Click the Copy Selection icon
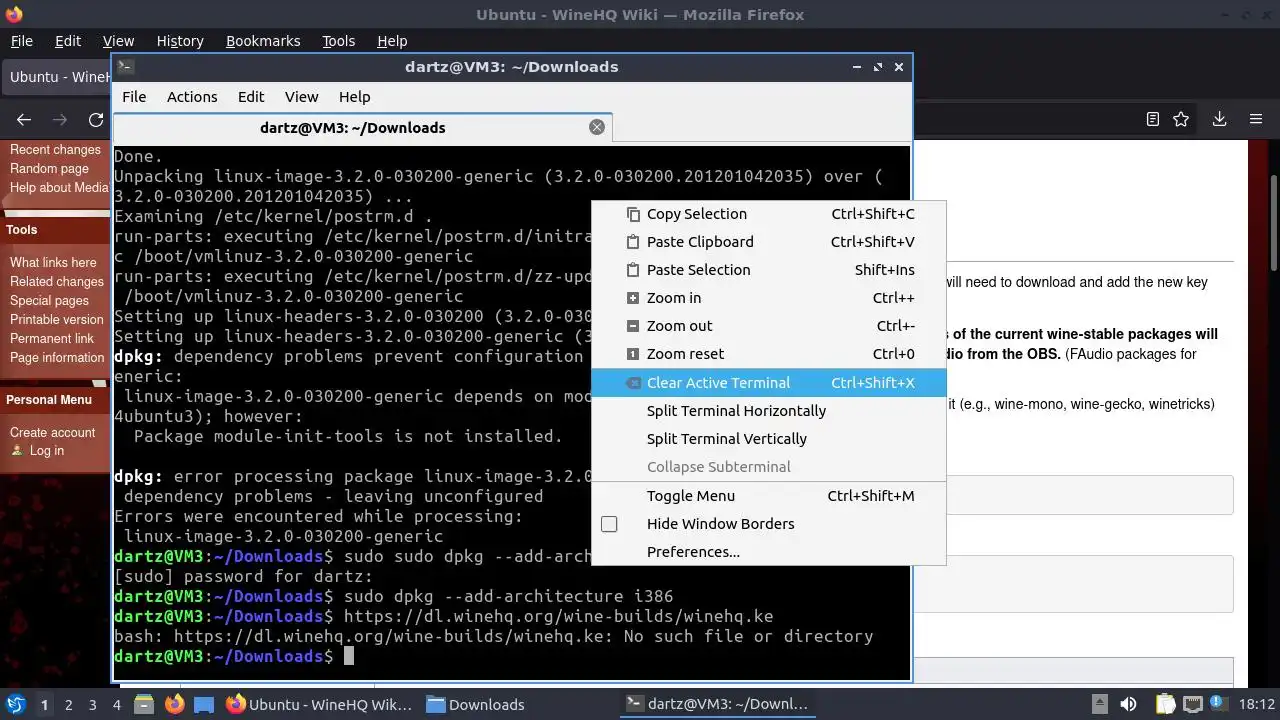The height and width of the screenshot is (720, 1280). (632, 214)
